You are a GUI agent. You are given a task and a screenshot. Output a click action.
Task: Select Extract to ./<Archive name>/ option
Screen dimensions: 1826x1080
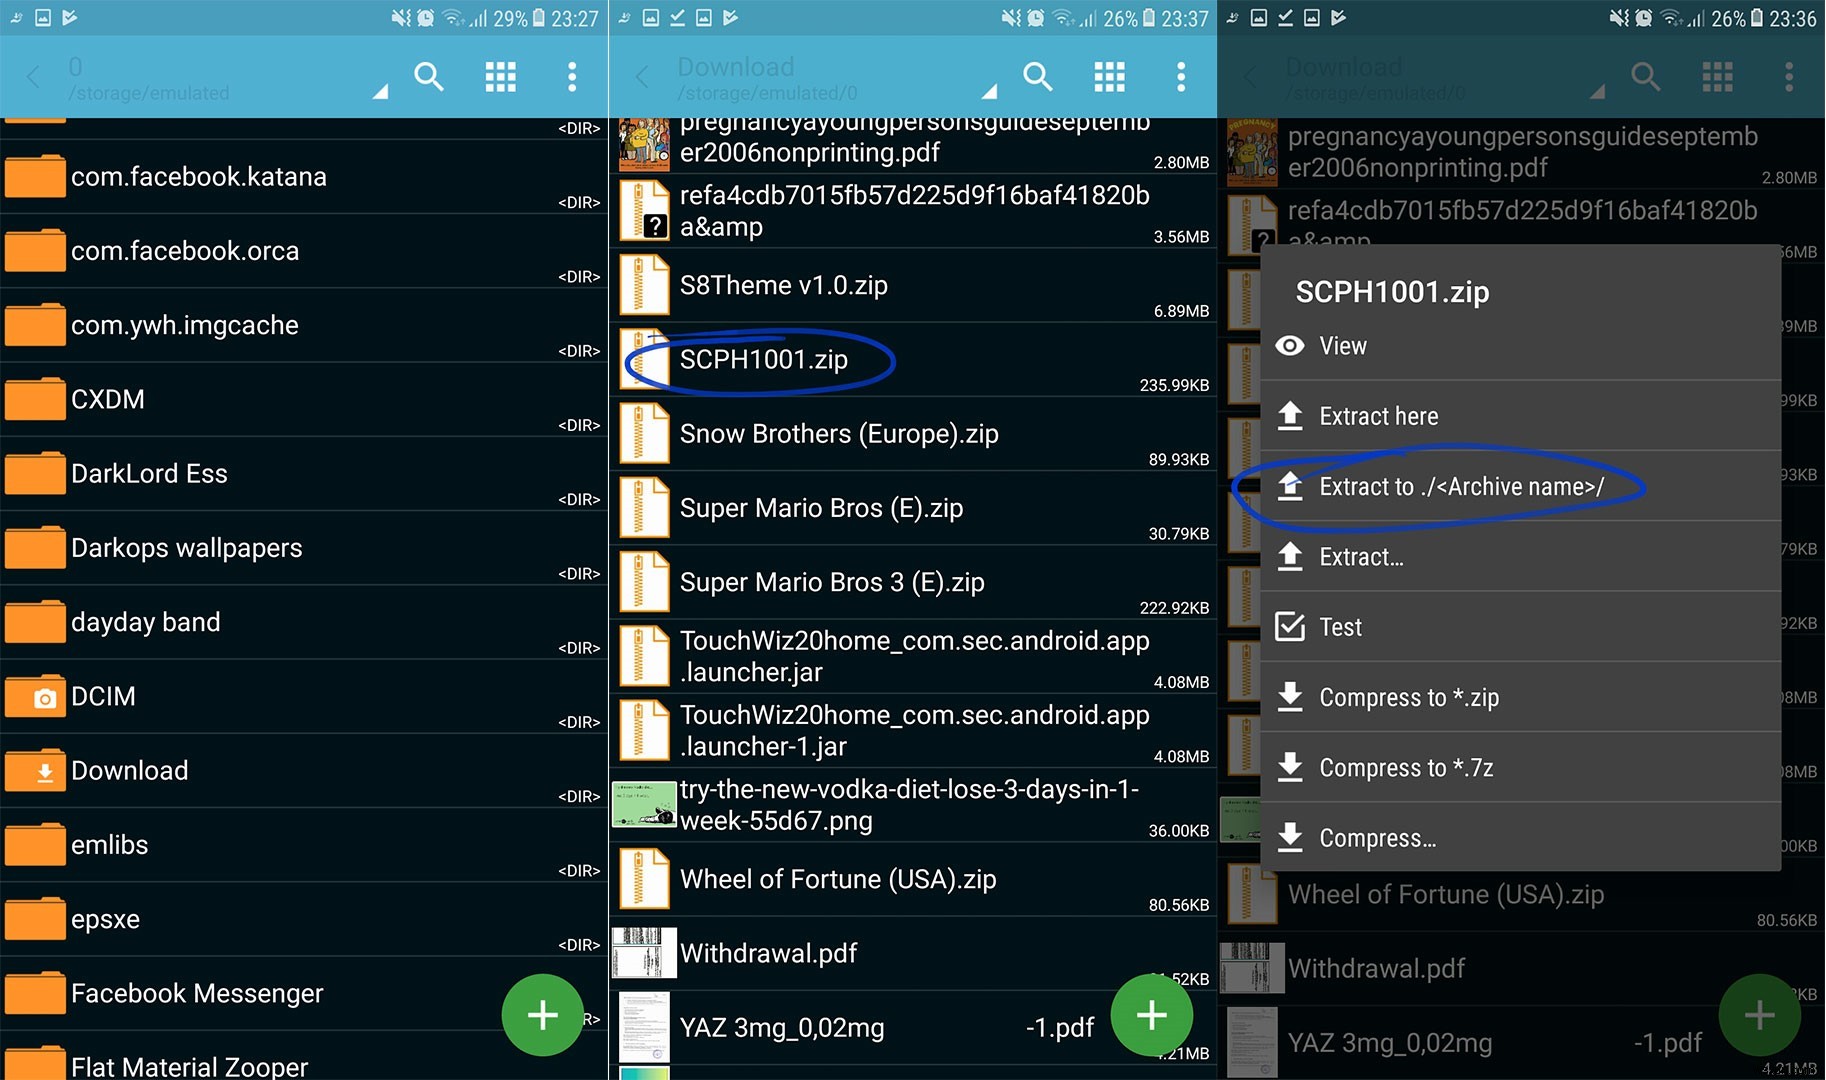pos(1460,487)
